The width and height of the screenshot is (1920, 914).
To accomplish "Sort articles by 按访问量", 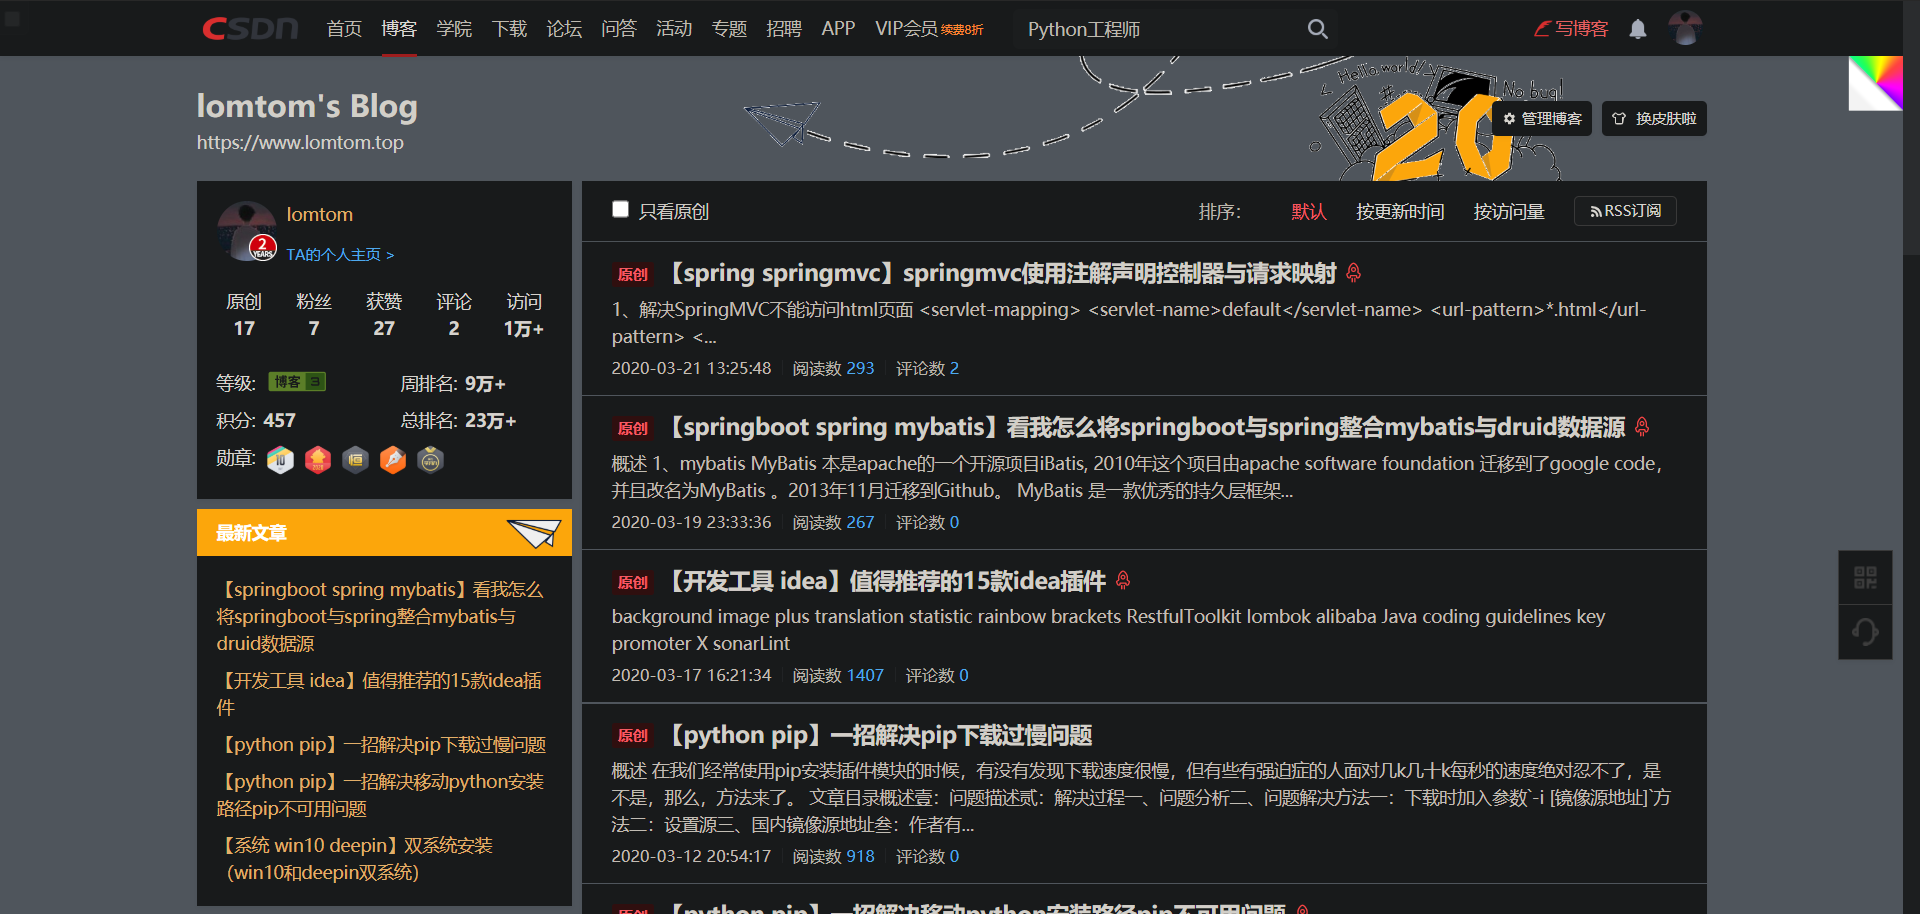I will click(1509, 212).
